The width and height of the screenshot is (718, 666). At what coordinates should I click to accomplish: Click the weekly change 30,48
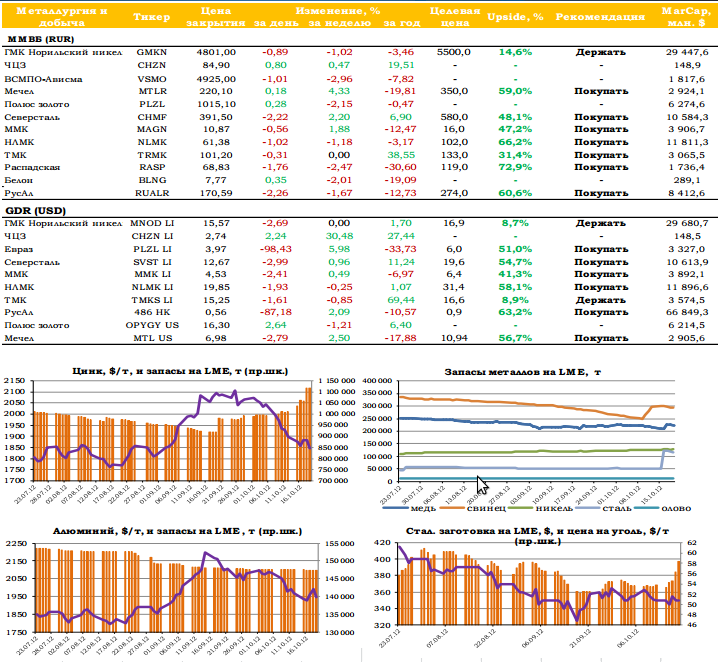point(339,236)
